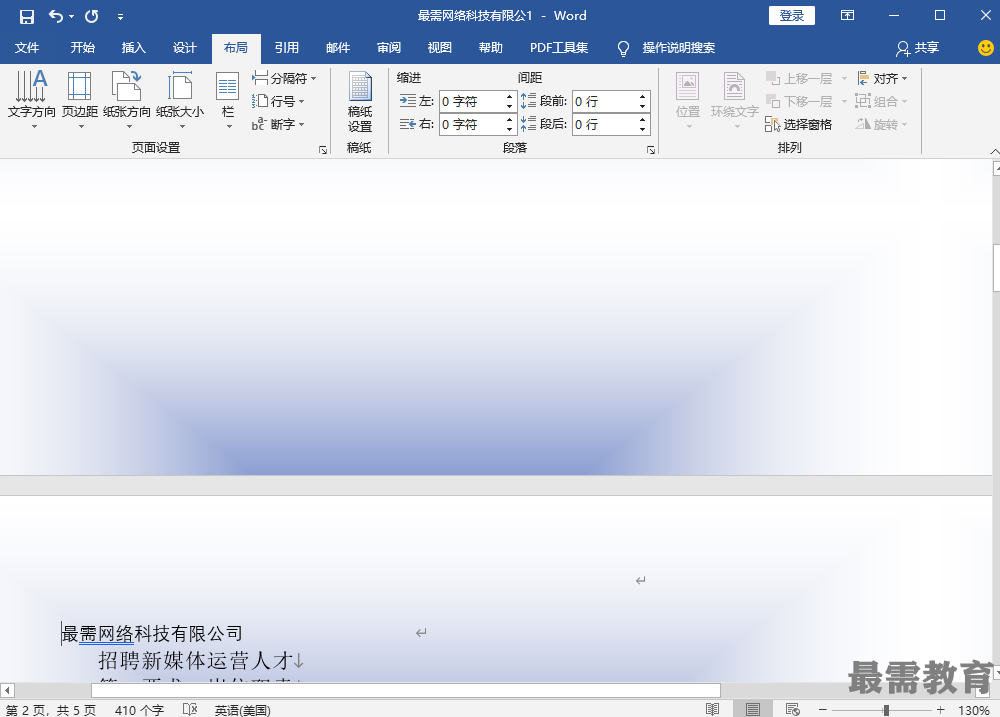This screenshot has width=1000, height=717.
Task: Open the 栏 columns tool
Action: (x=228, y=100)
